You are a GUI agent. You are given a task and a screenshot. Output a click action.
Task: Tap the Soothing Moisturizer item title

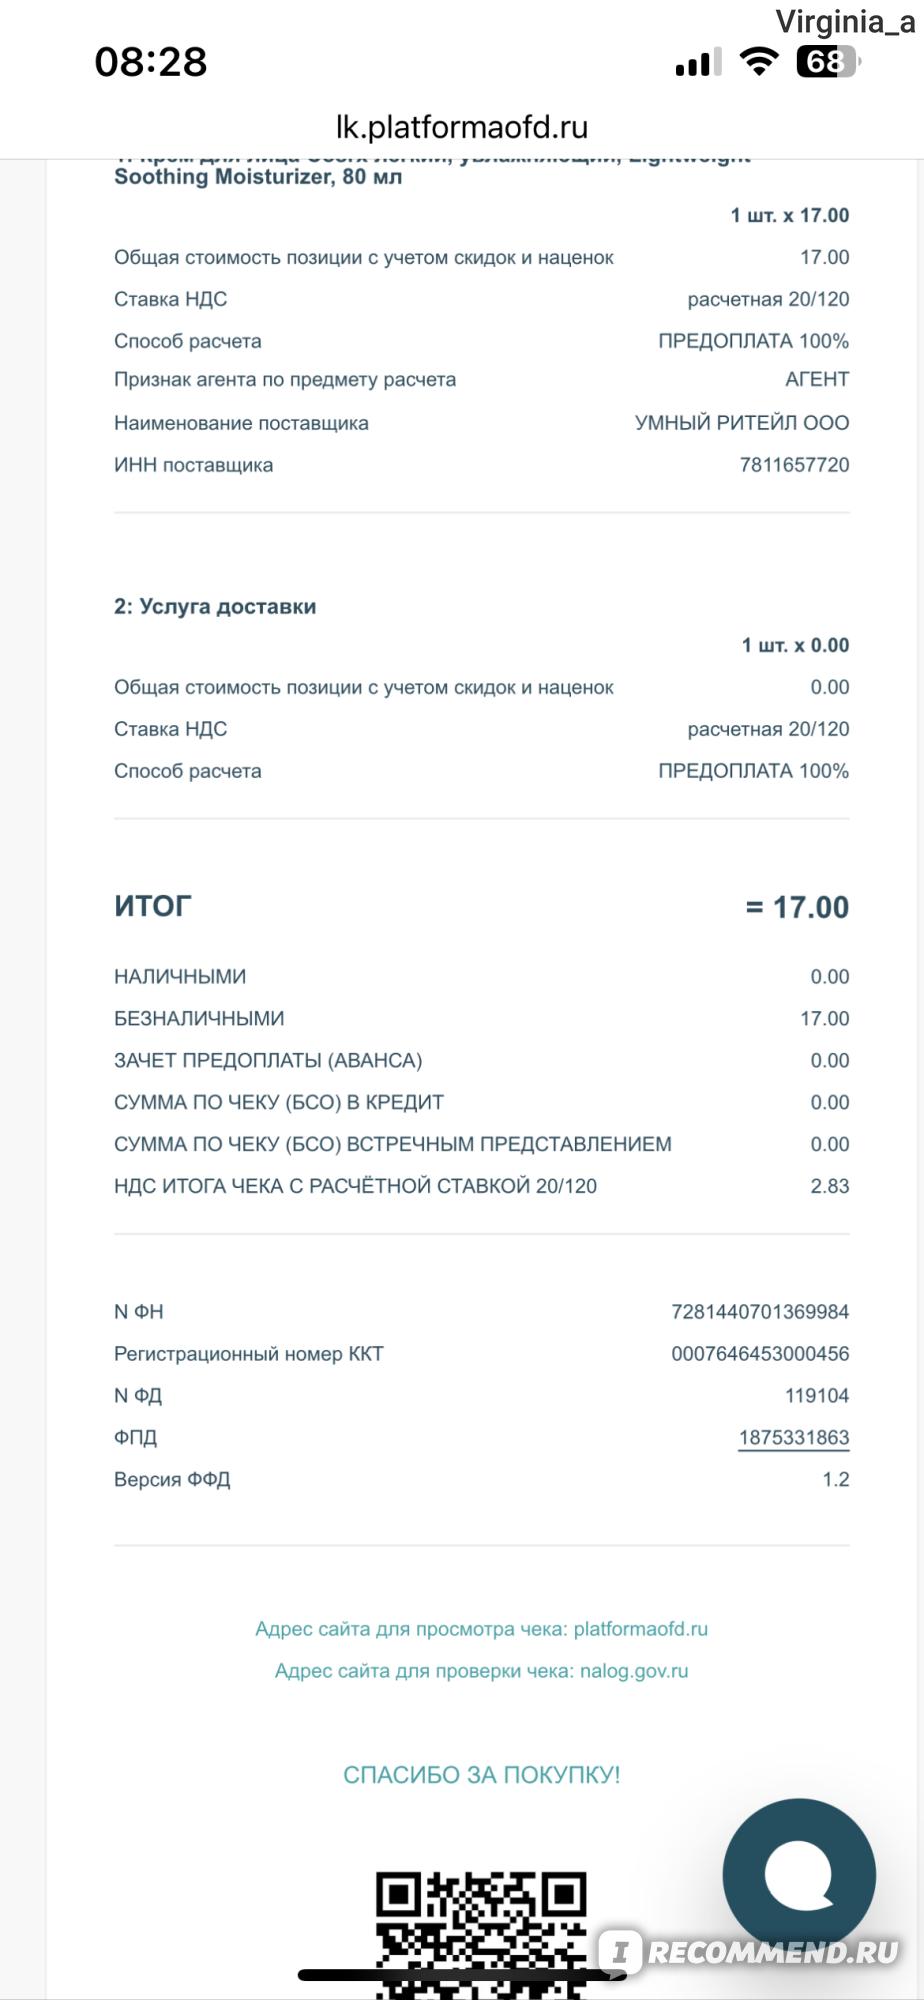(x=258, y=177)
